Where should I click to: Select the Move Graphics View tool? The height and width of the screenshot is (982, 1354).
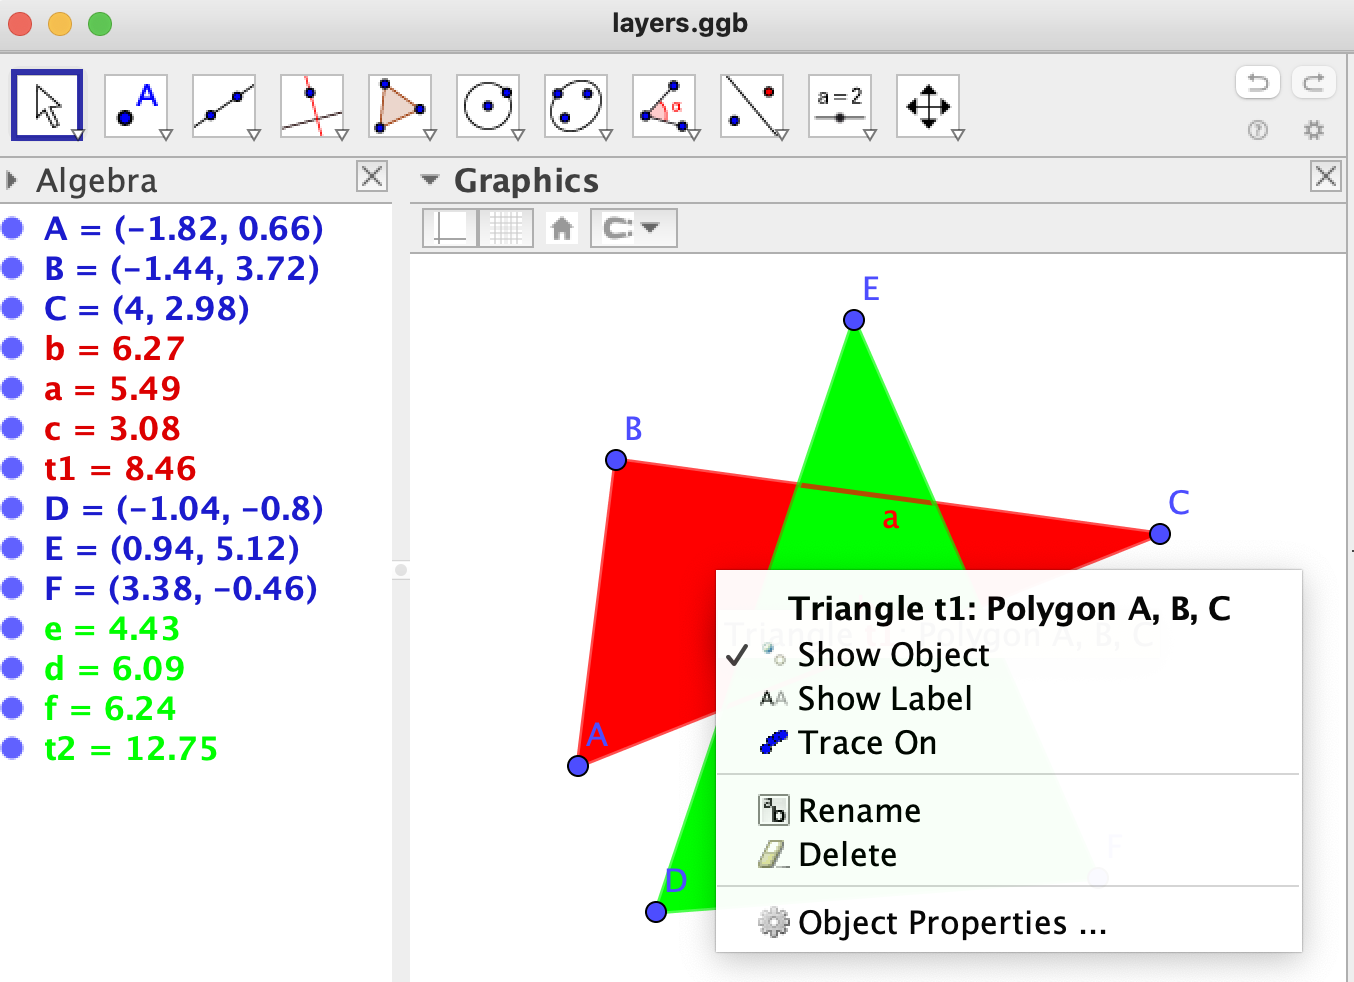tap(927, 105)
